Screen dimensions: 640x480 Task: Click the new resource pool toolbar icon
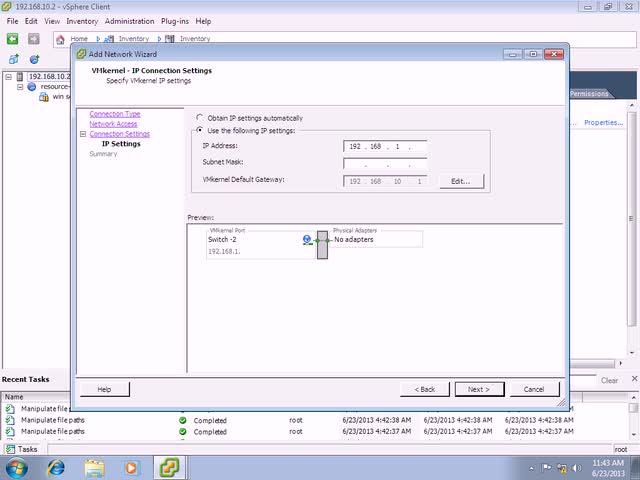click(x=34, y=59)
